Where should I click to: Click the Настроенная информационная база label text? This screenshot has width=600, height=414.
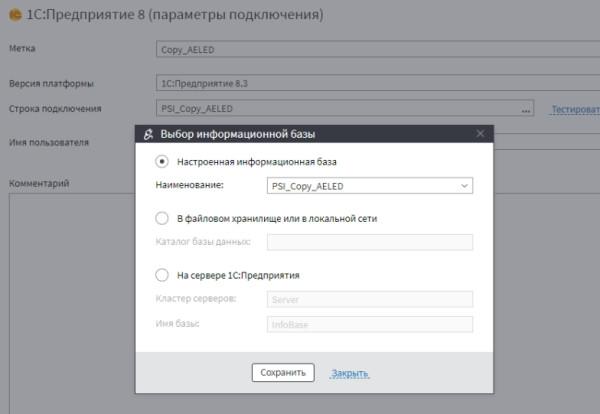click(257, 162)
